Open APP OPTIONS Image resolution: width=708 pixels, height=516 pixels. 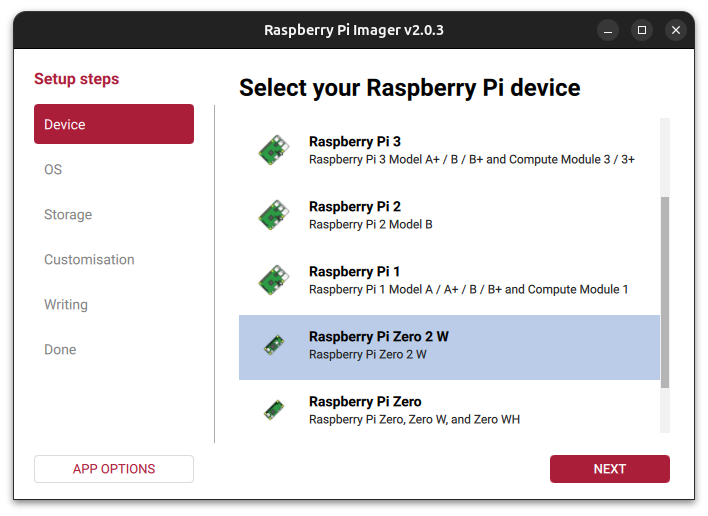pos(114,469)
